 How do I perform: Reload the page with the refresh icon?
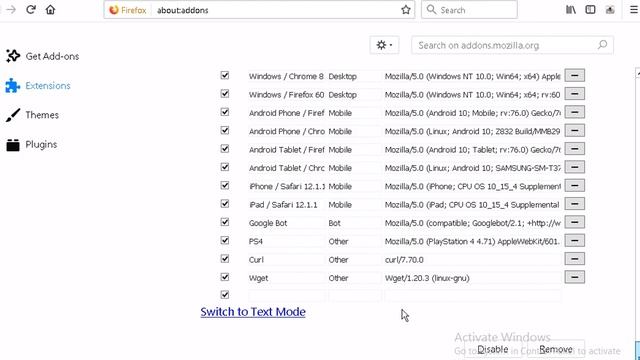pyautogui.click(x=31, y=9)
